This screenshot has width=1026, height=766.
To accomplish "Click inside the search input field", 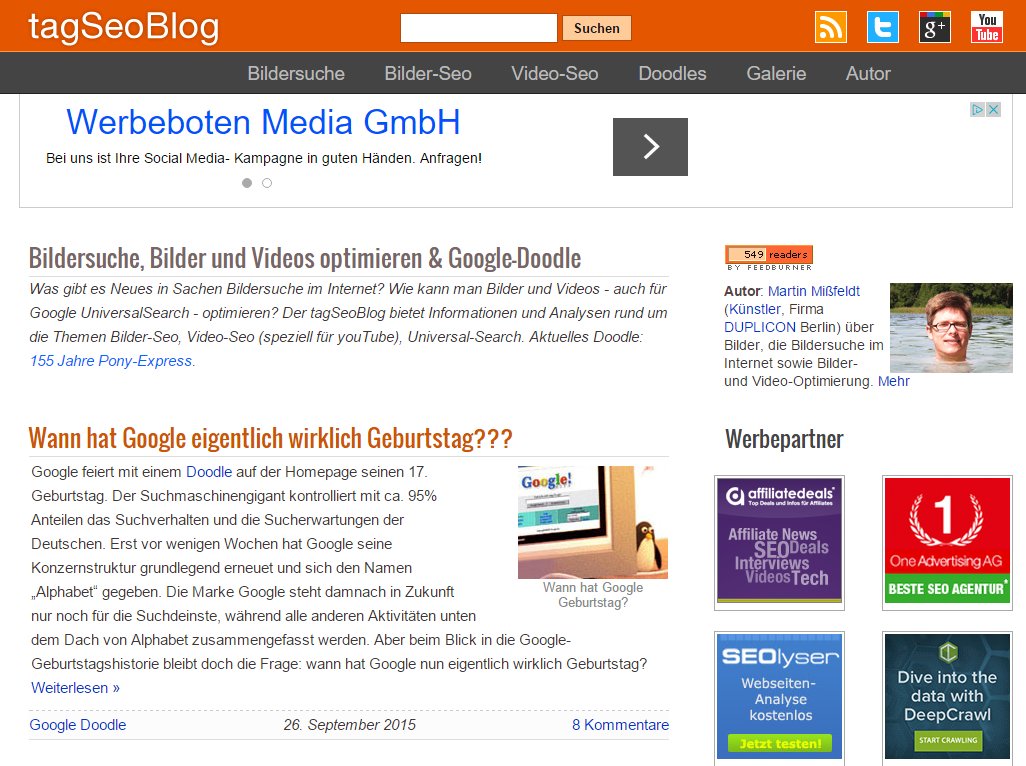I will 478,27.
